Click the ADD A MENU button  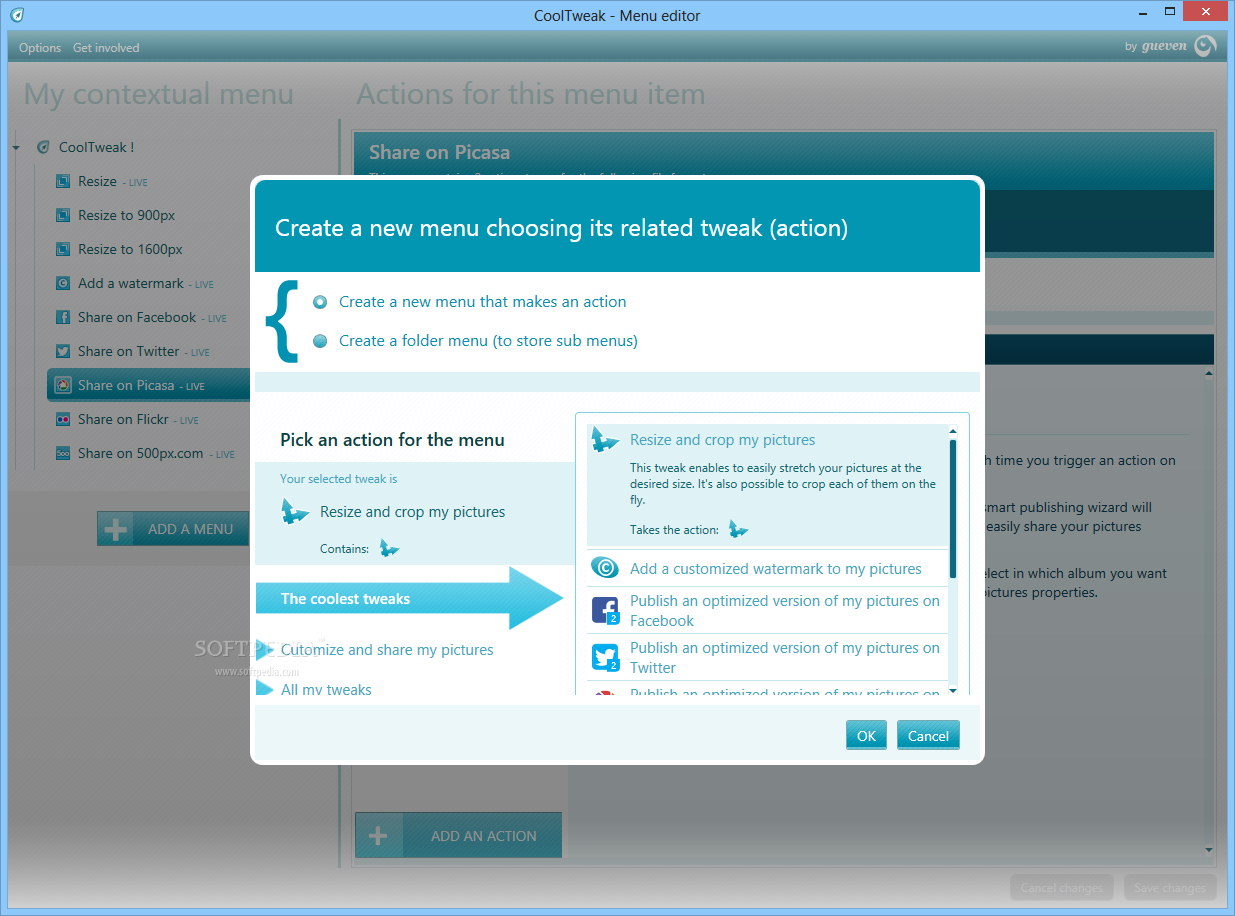click(x=172, y=529)
